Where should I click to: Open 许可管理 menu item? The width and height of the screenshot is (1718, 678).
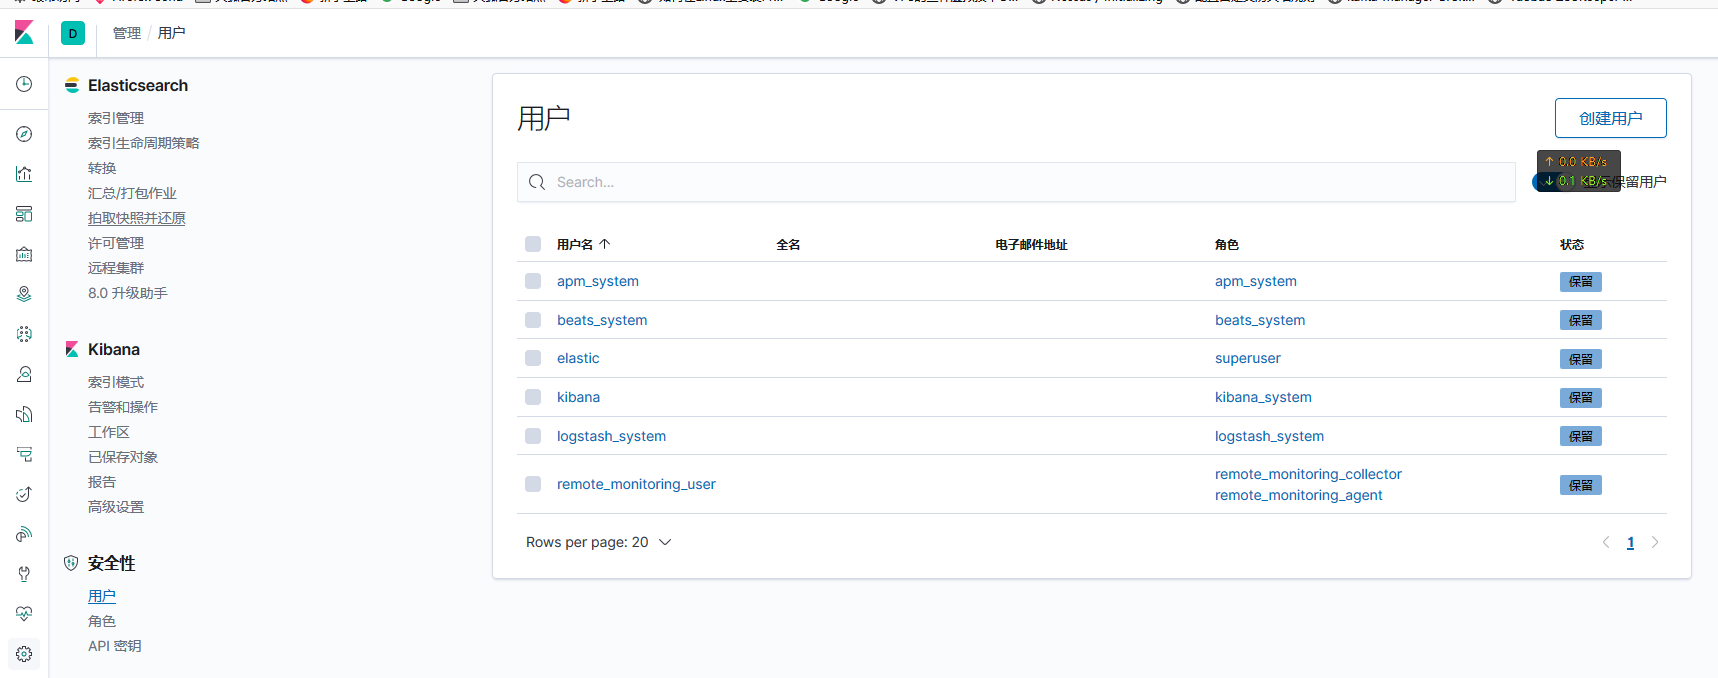pyautogui.click(x=116, y=243)
